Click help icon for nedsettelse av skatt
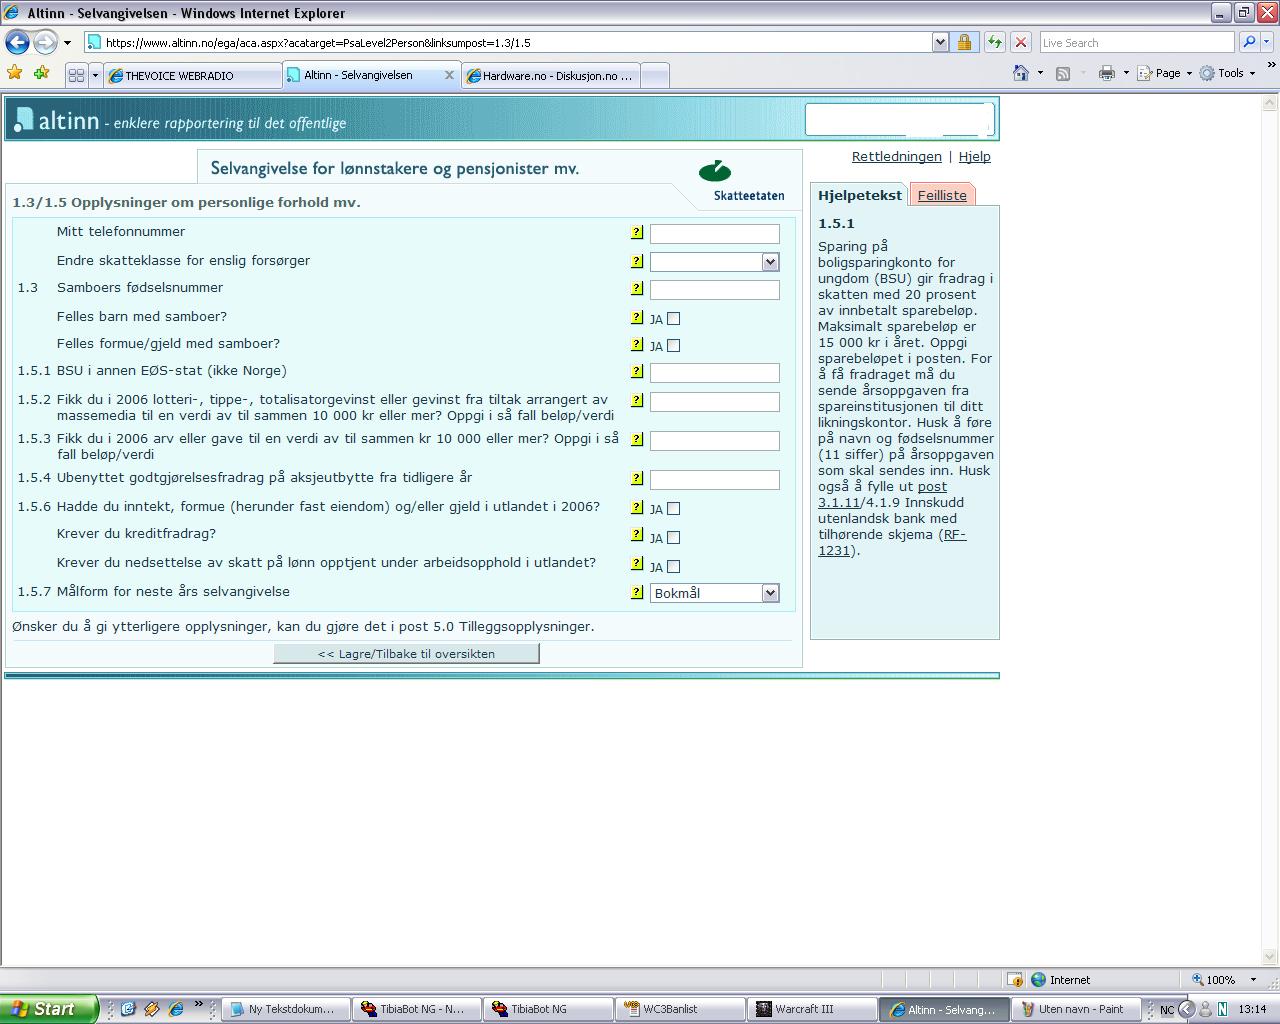The width and height of the screenshot is (1280, 1024). click(x=636, y=563)
